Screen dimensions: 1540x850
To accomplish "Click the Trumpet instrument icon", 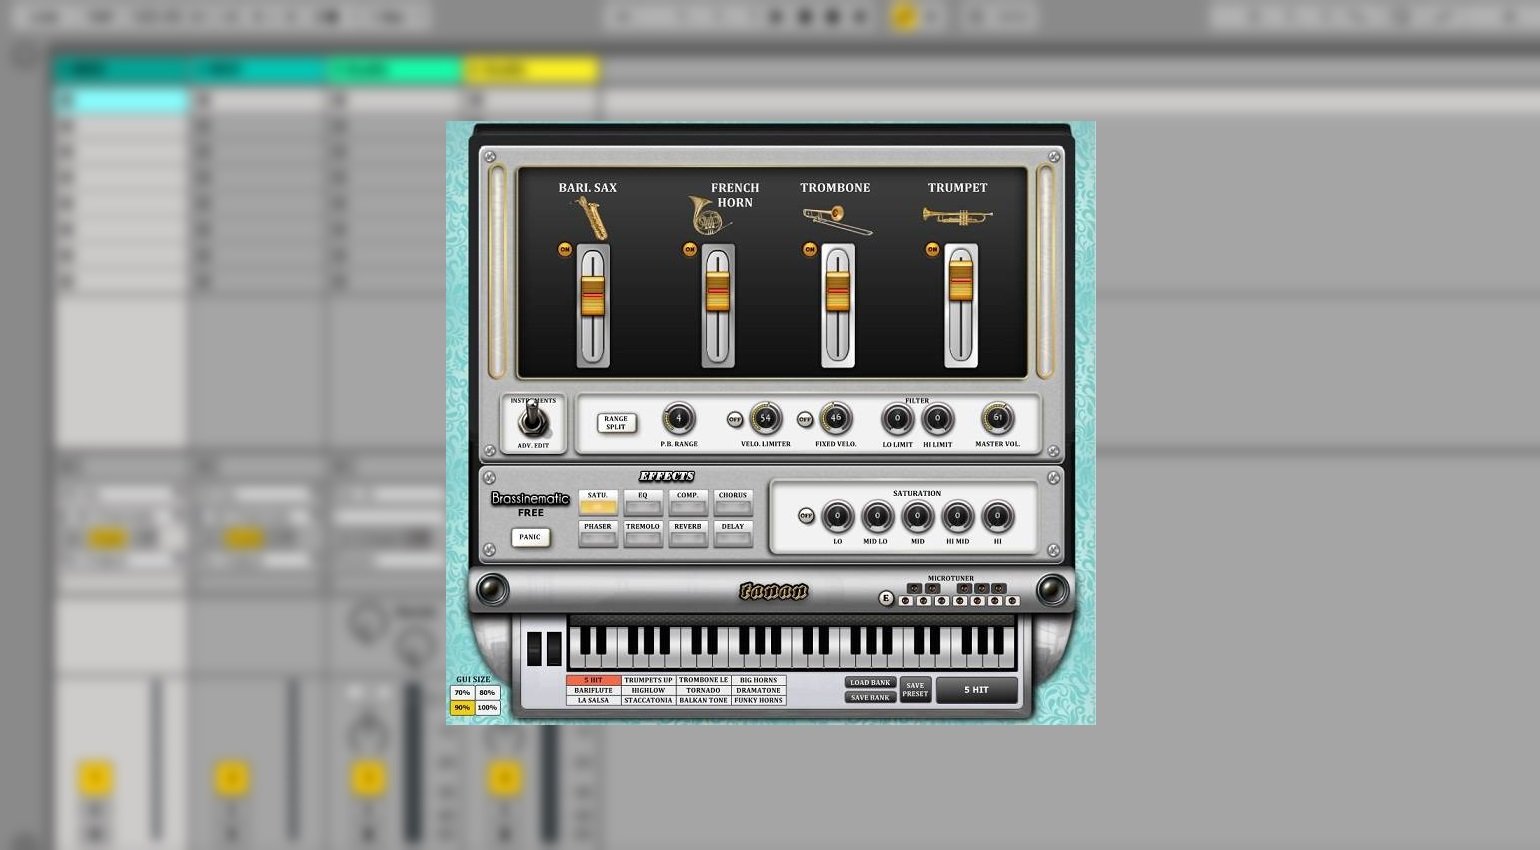I will pyautogui.click(x=957, y=216).
